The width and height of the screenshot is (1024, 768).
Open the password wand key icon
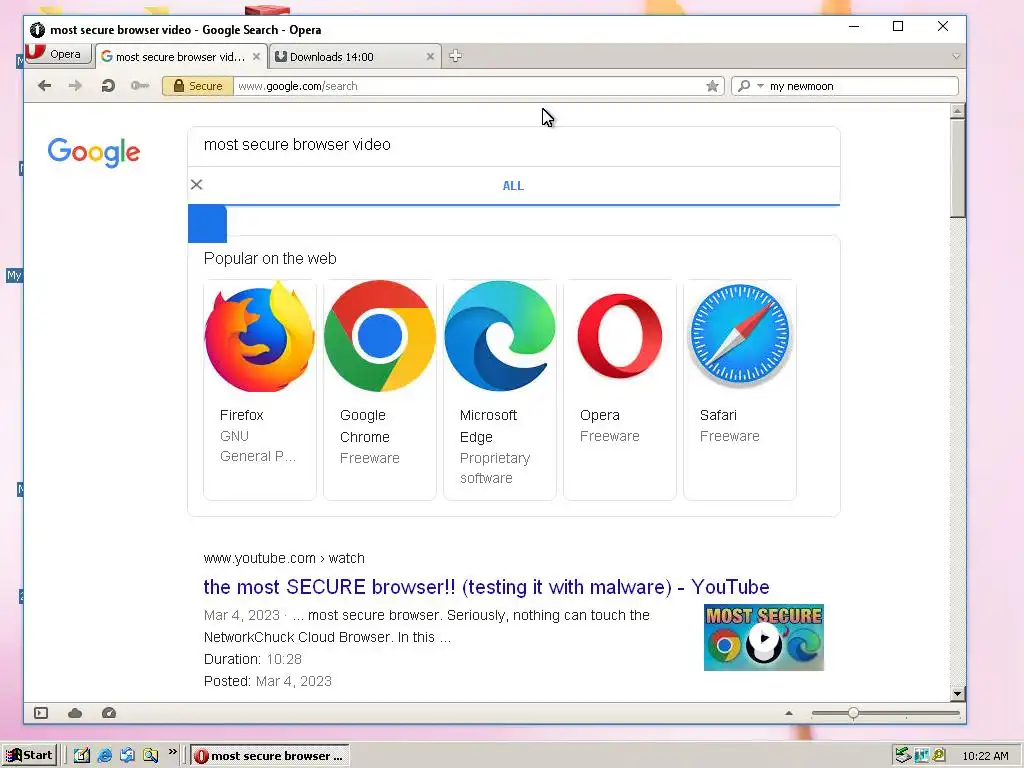[x=140, y=86]
